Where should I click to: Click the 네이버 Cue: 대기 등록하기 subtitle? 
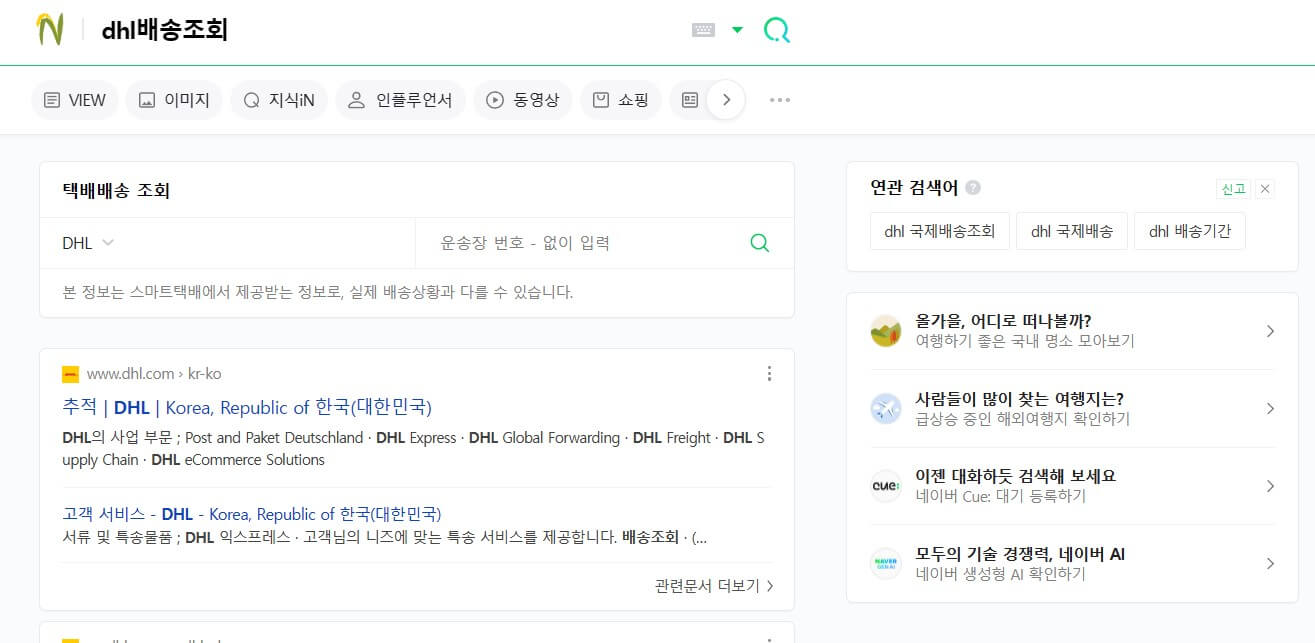tap(1000, 496)
